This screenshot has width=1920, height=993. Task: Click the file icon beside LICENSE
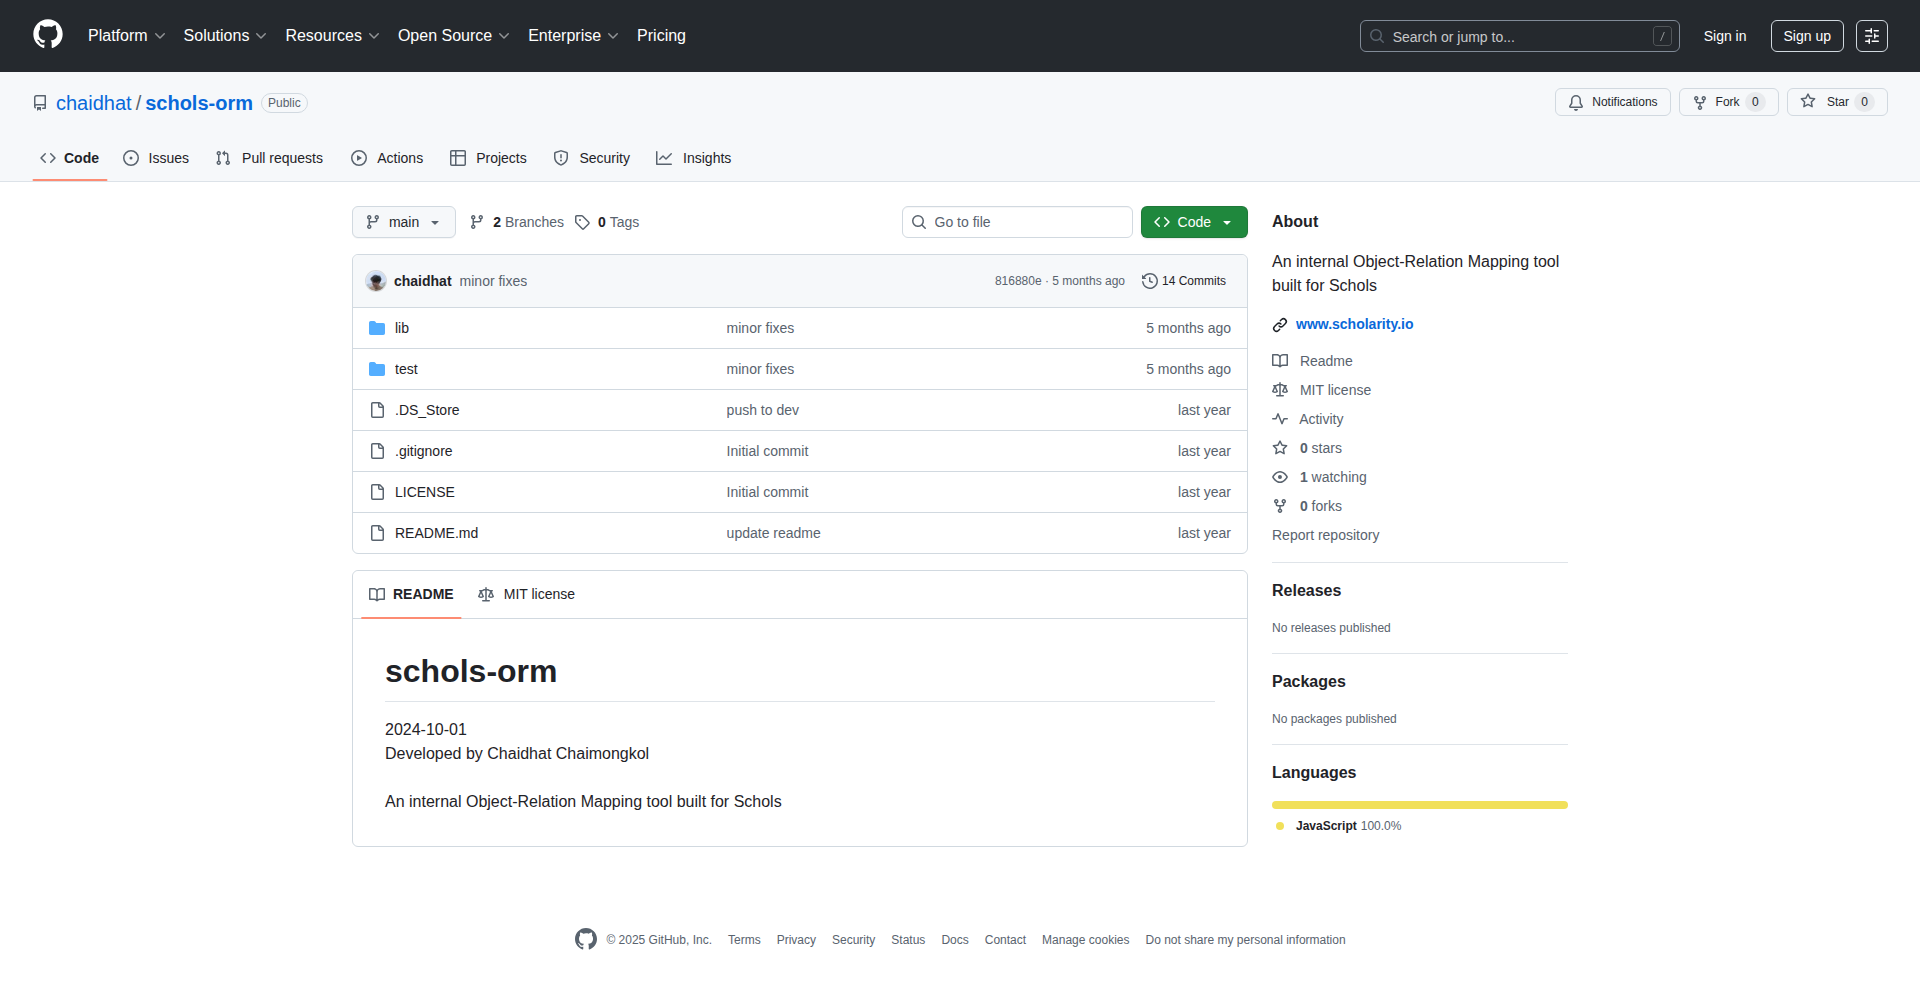pyautogui.click(x=377, y=492)
